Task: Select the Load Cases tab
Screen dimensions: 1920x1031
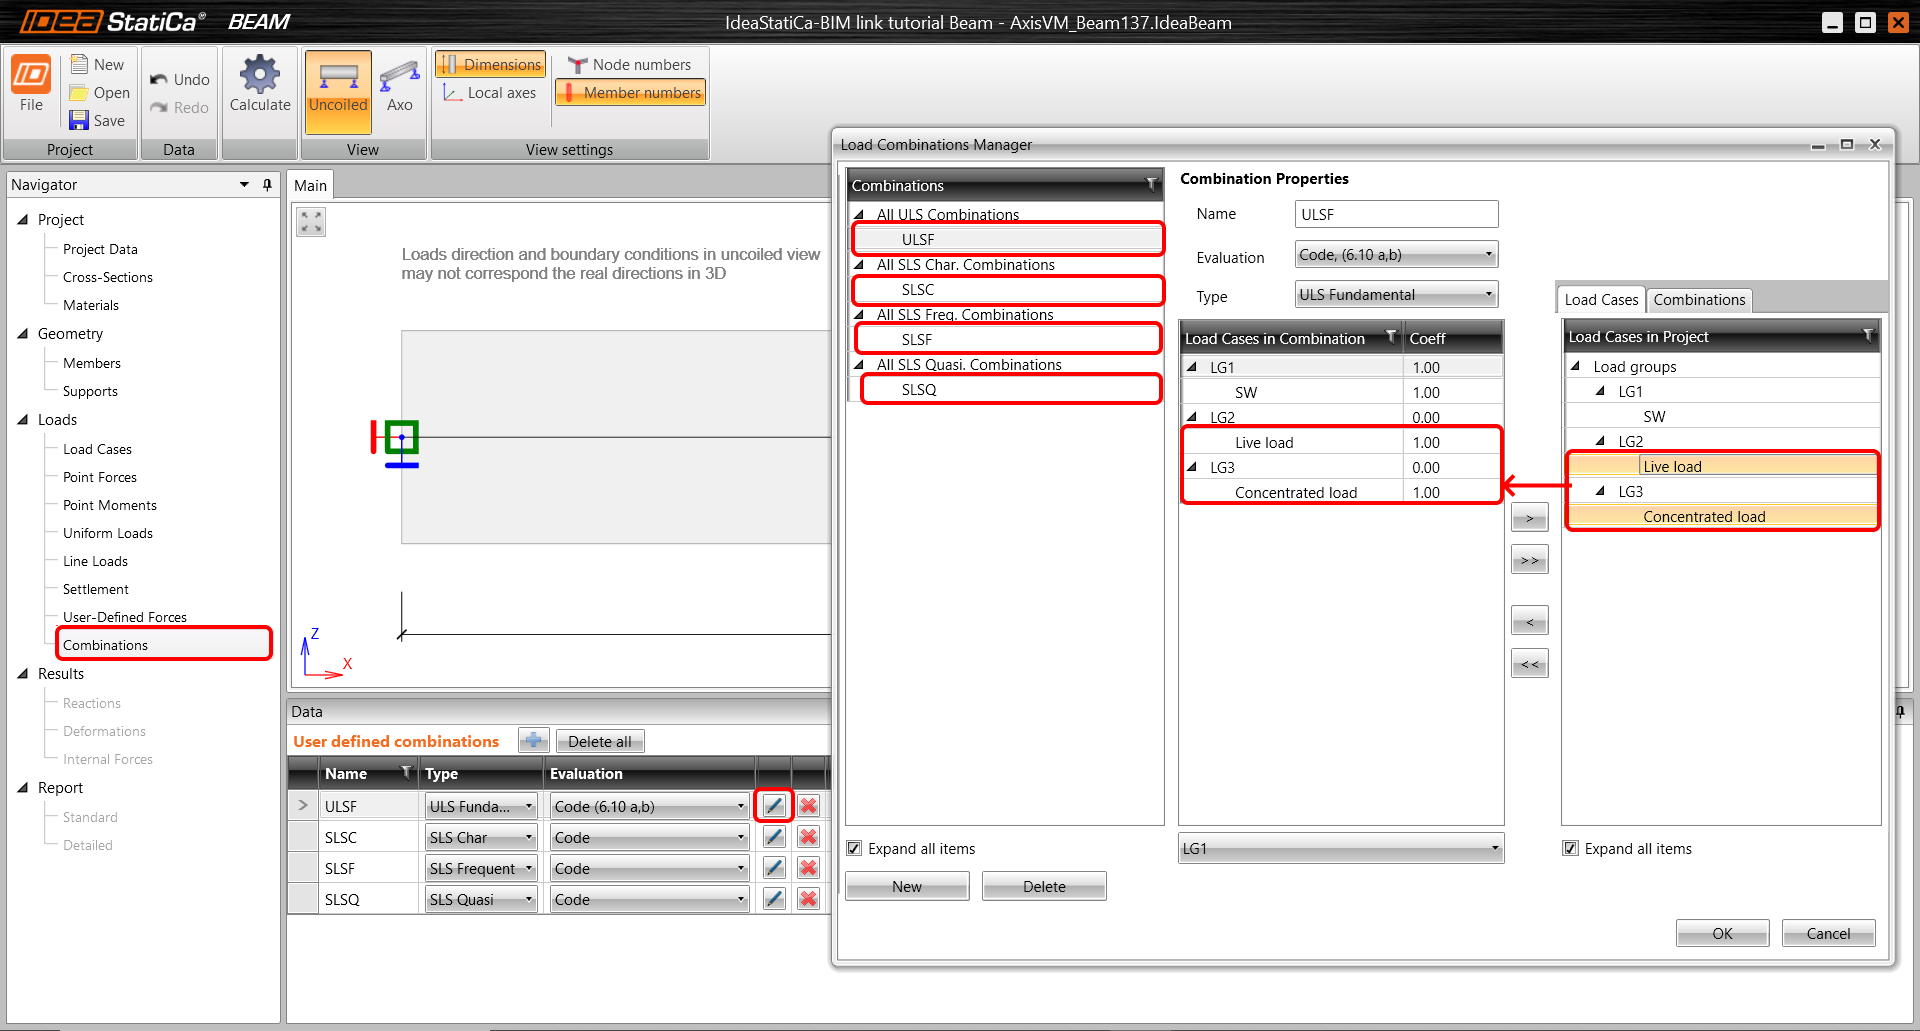Action: click(x=1600, y=300)
